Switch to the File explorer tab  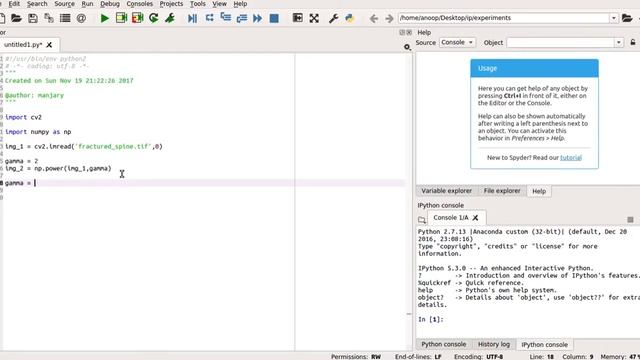(x=502, y=191)
